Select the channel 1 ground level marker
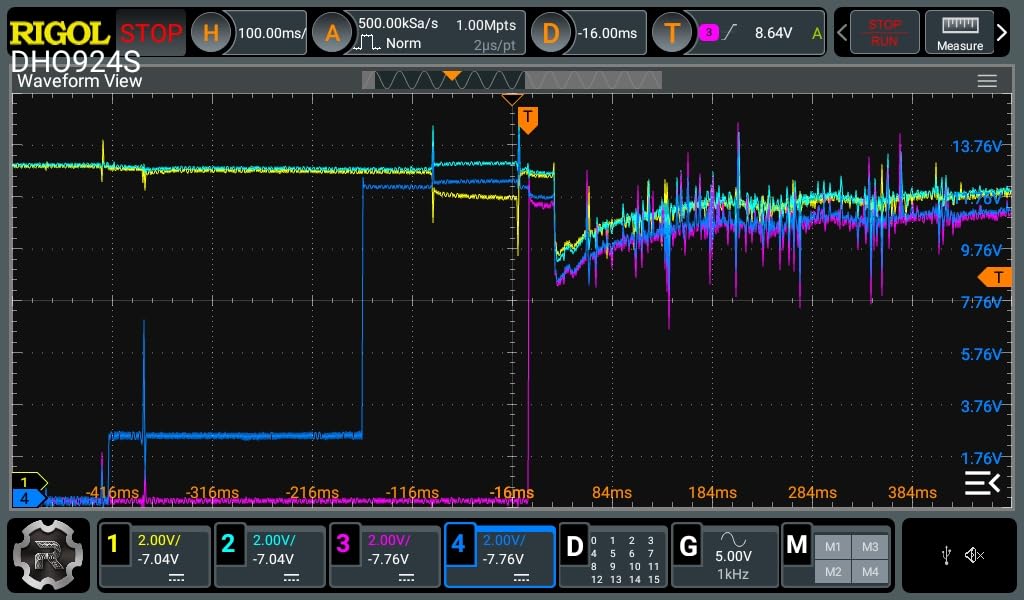Image resolution: width=1024 pixels, height=600 pixels. (29, 482)
